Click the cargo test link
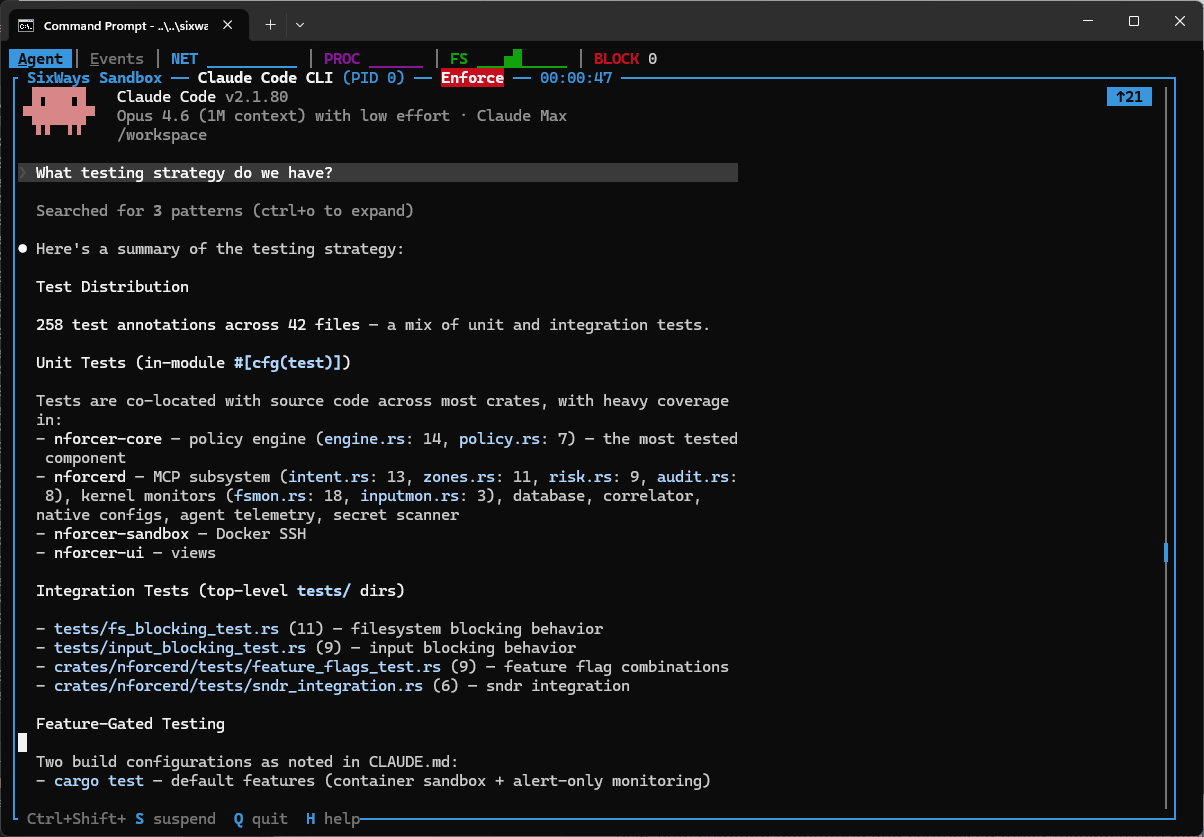The height and width of the screenshot is (837, 1204). (x=98, y=780)
